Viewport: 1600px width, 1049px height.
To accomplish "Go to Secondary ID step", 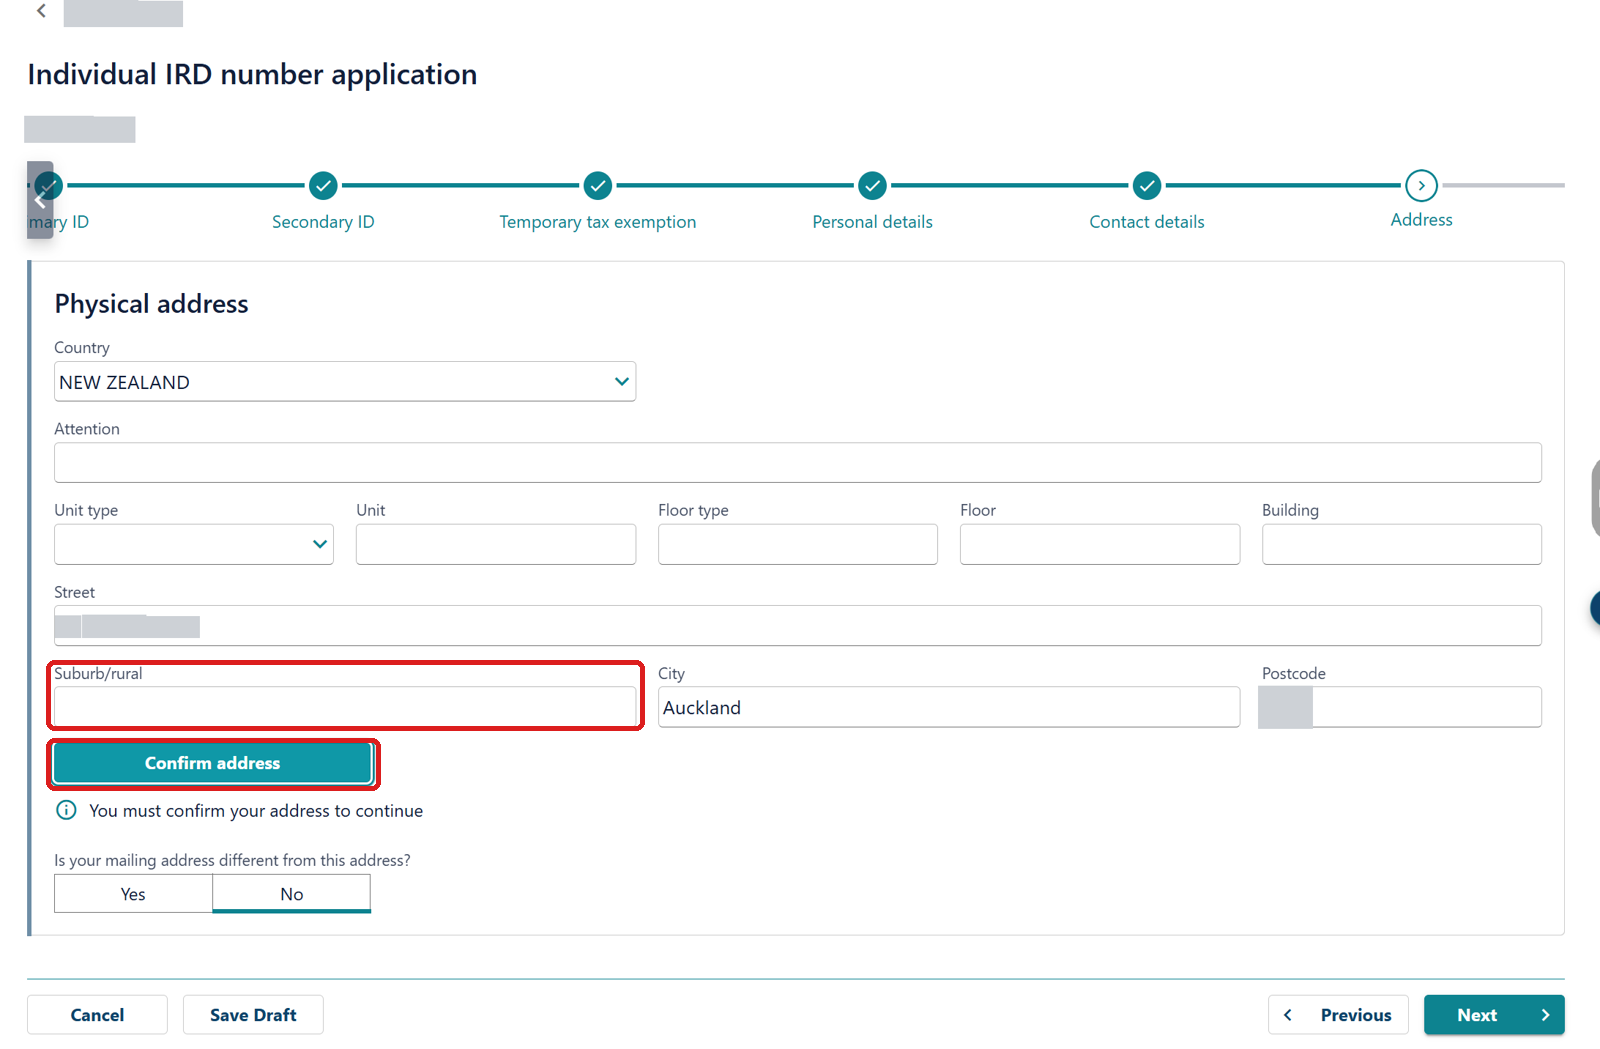I will pos(323,222).
